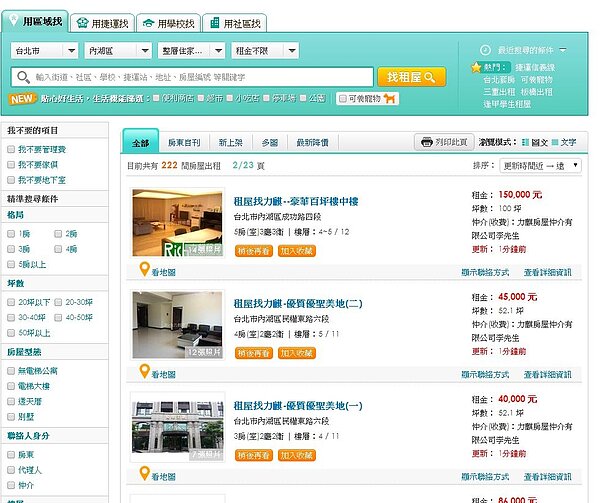
Task: Check 我不要管理費 option
Action: (11, 149)
